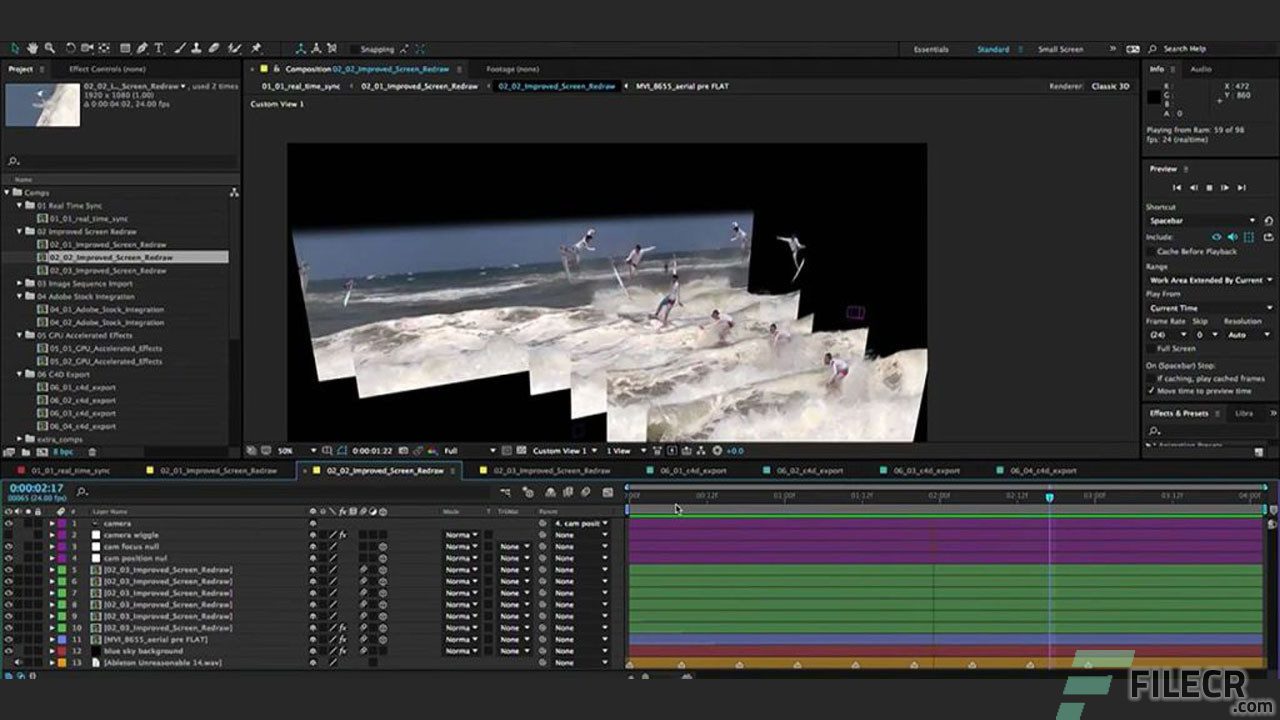Screen dimensions: 1280x720
Task: Move the current time indicator on the timeline
Action: [x=1049, y=493]
